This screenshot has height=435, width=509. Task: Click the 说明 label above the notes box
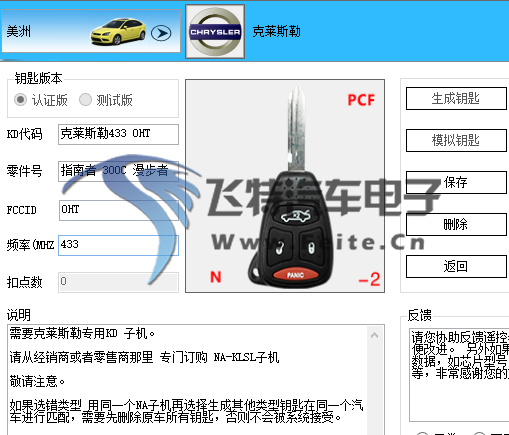[x=19, y=315]
